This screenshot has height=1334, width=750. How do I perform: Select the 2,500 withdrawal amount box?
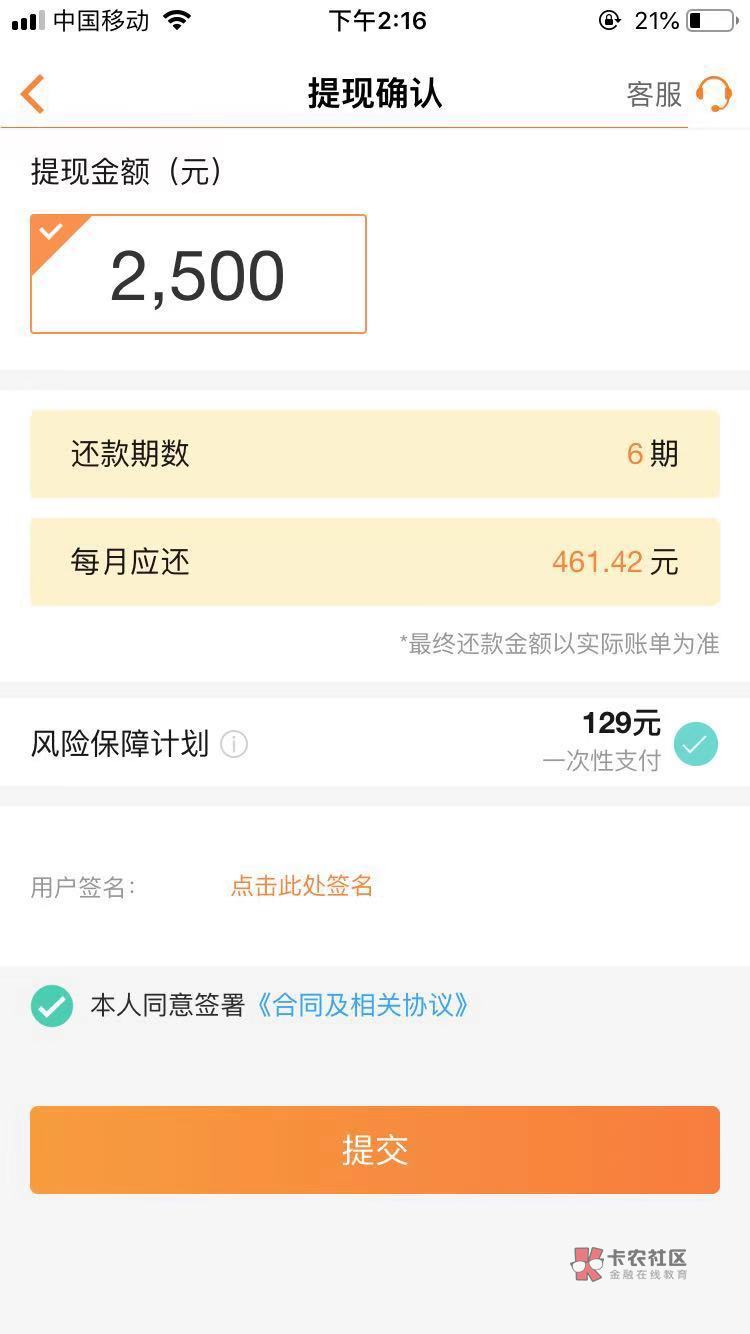pyautogui.click(x=198, y=274)
